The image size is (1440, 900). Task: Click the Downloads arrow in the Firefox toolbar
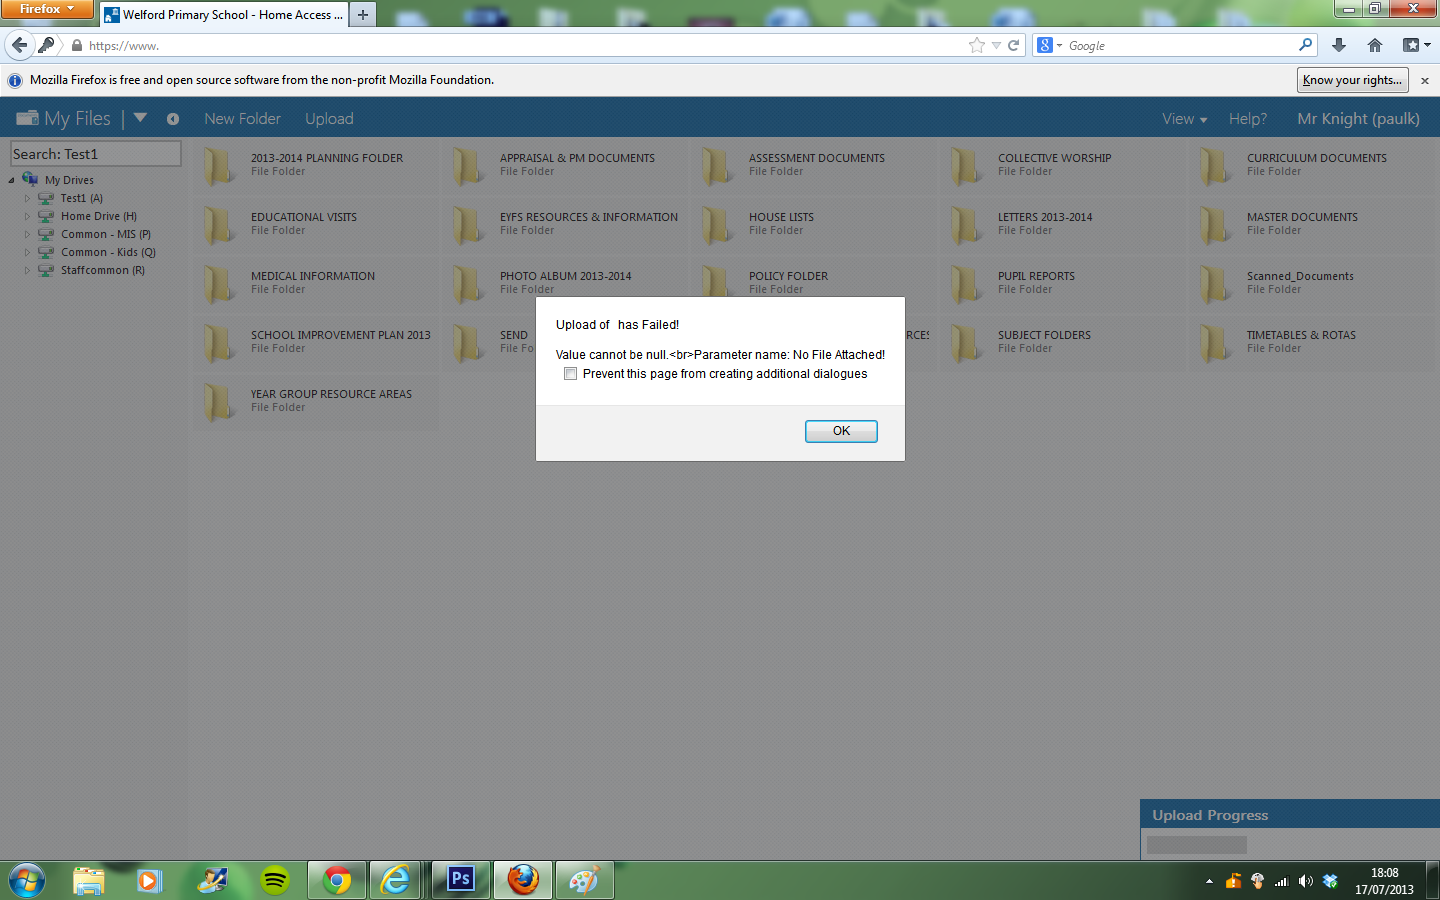(1339, 45)
